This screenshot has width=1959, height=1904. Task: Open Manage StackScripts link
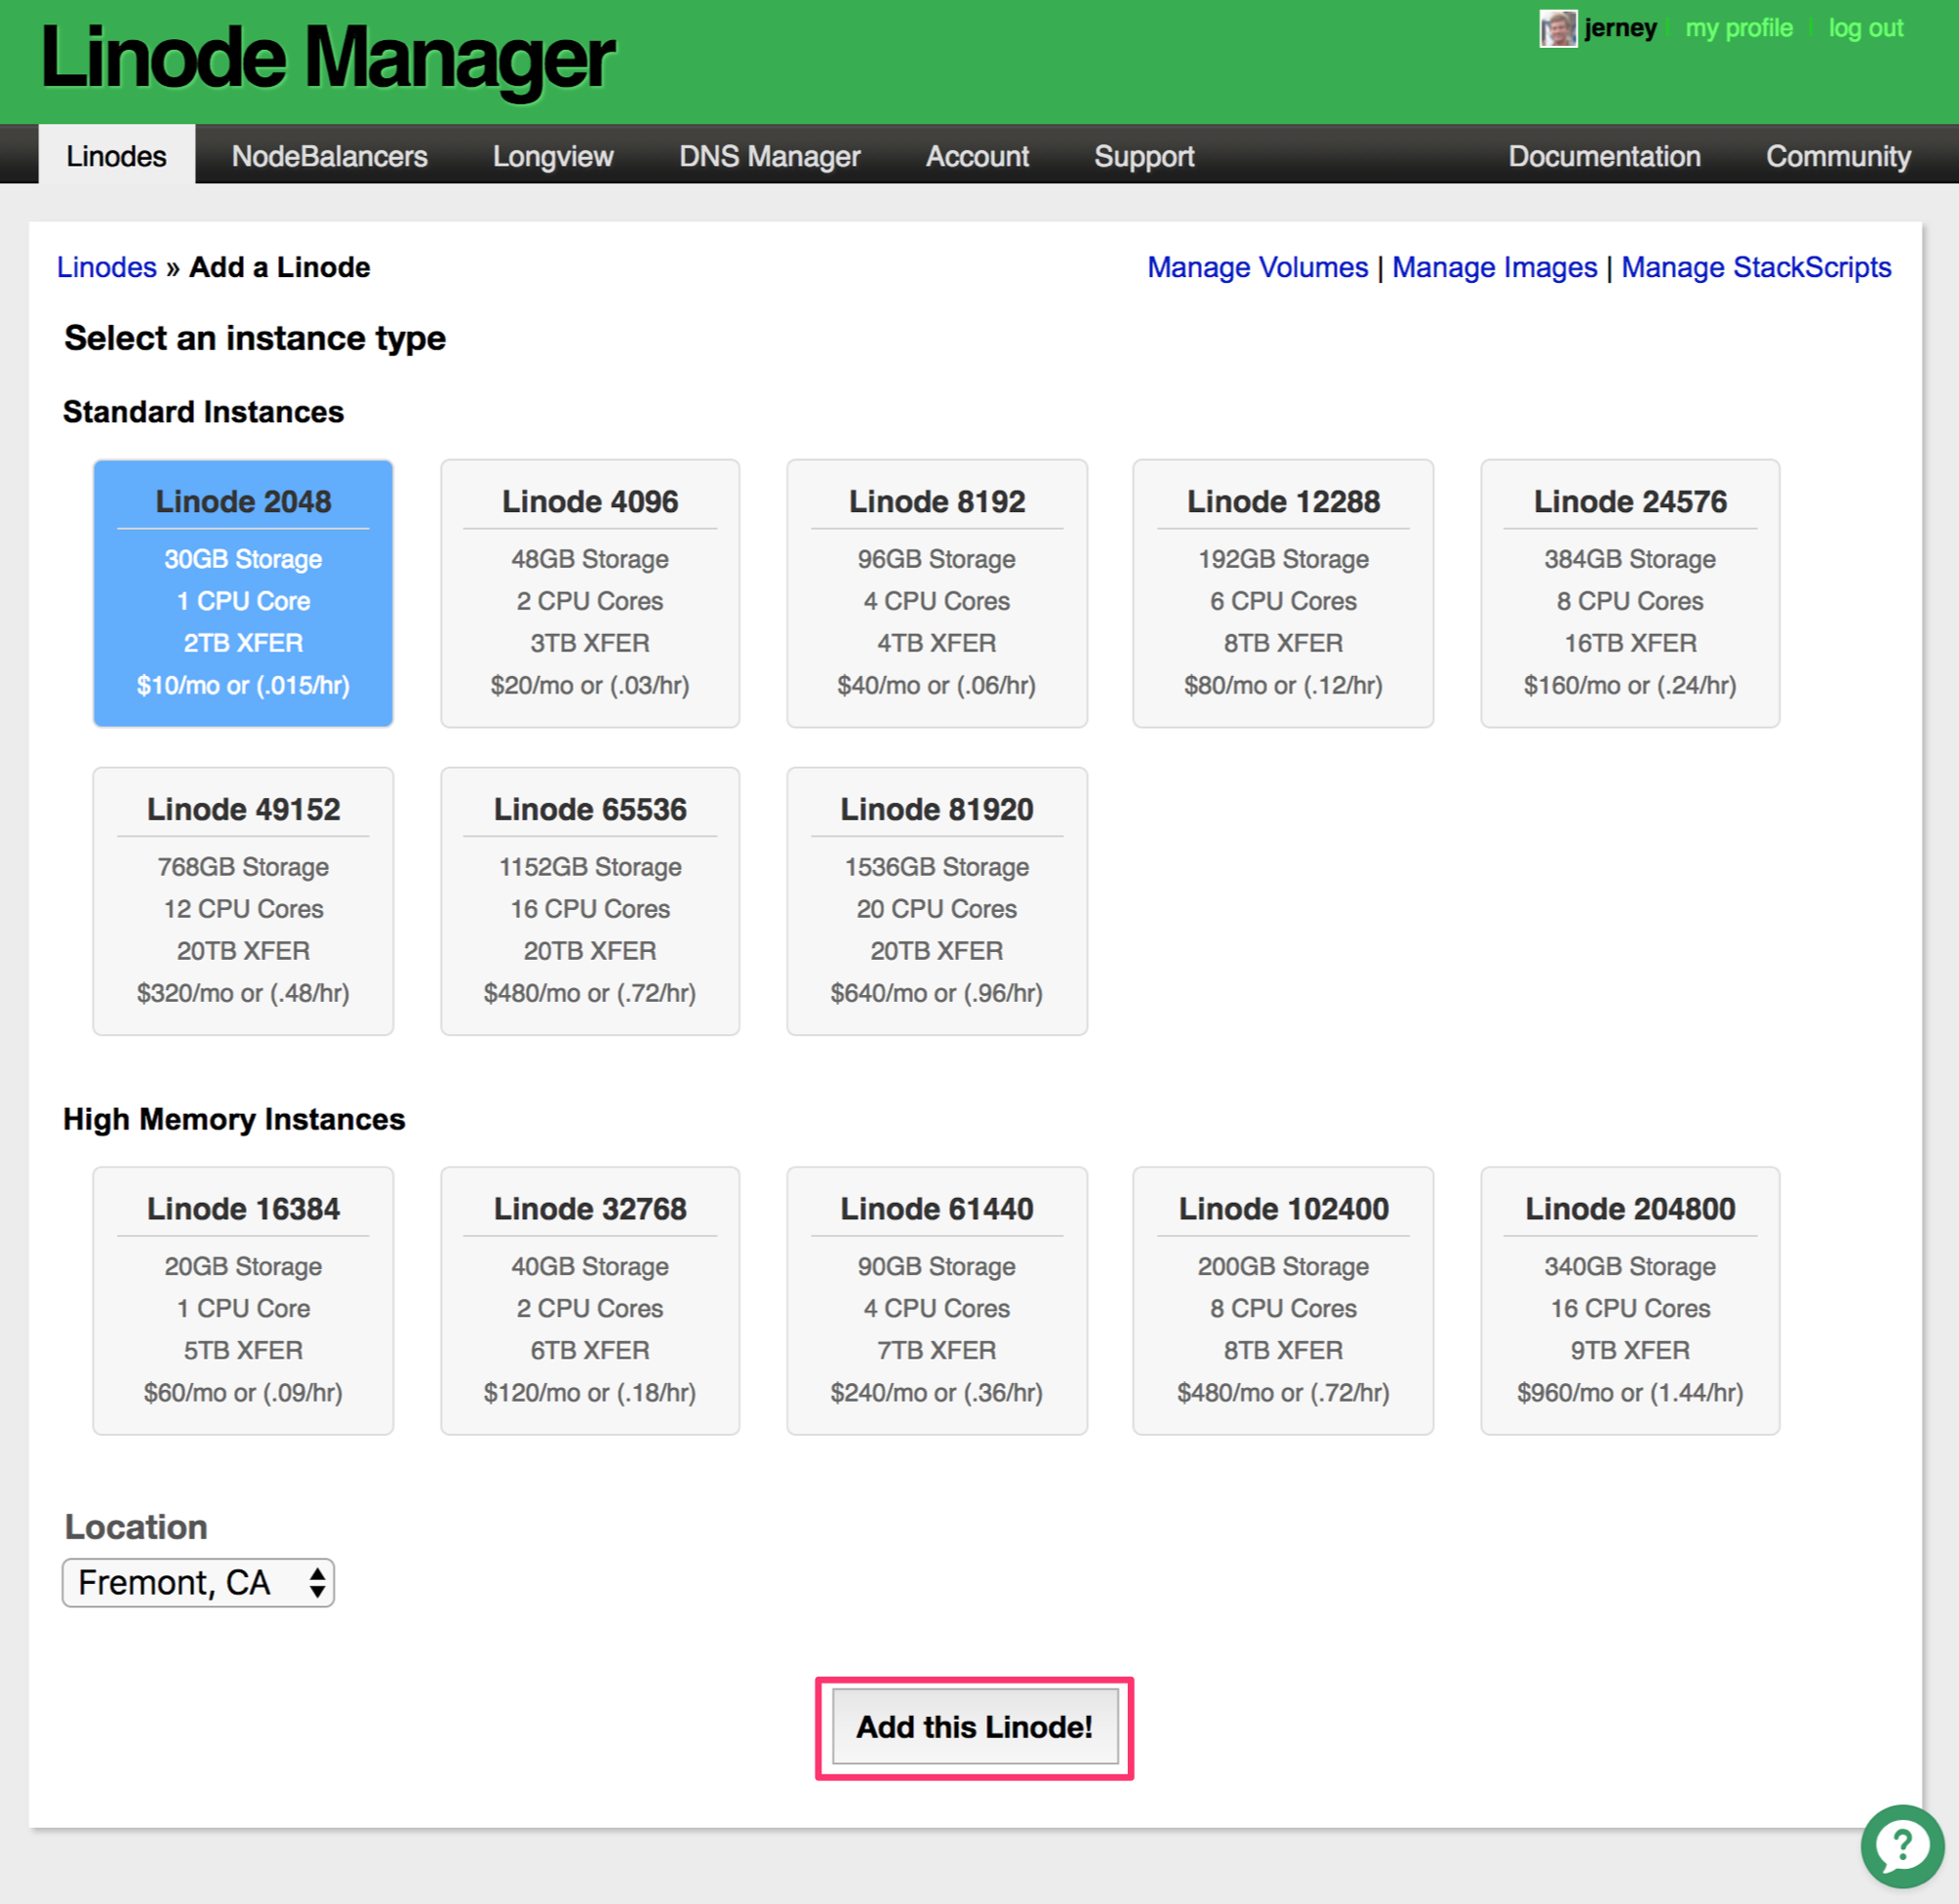(x=1756, y=267)
